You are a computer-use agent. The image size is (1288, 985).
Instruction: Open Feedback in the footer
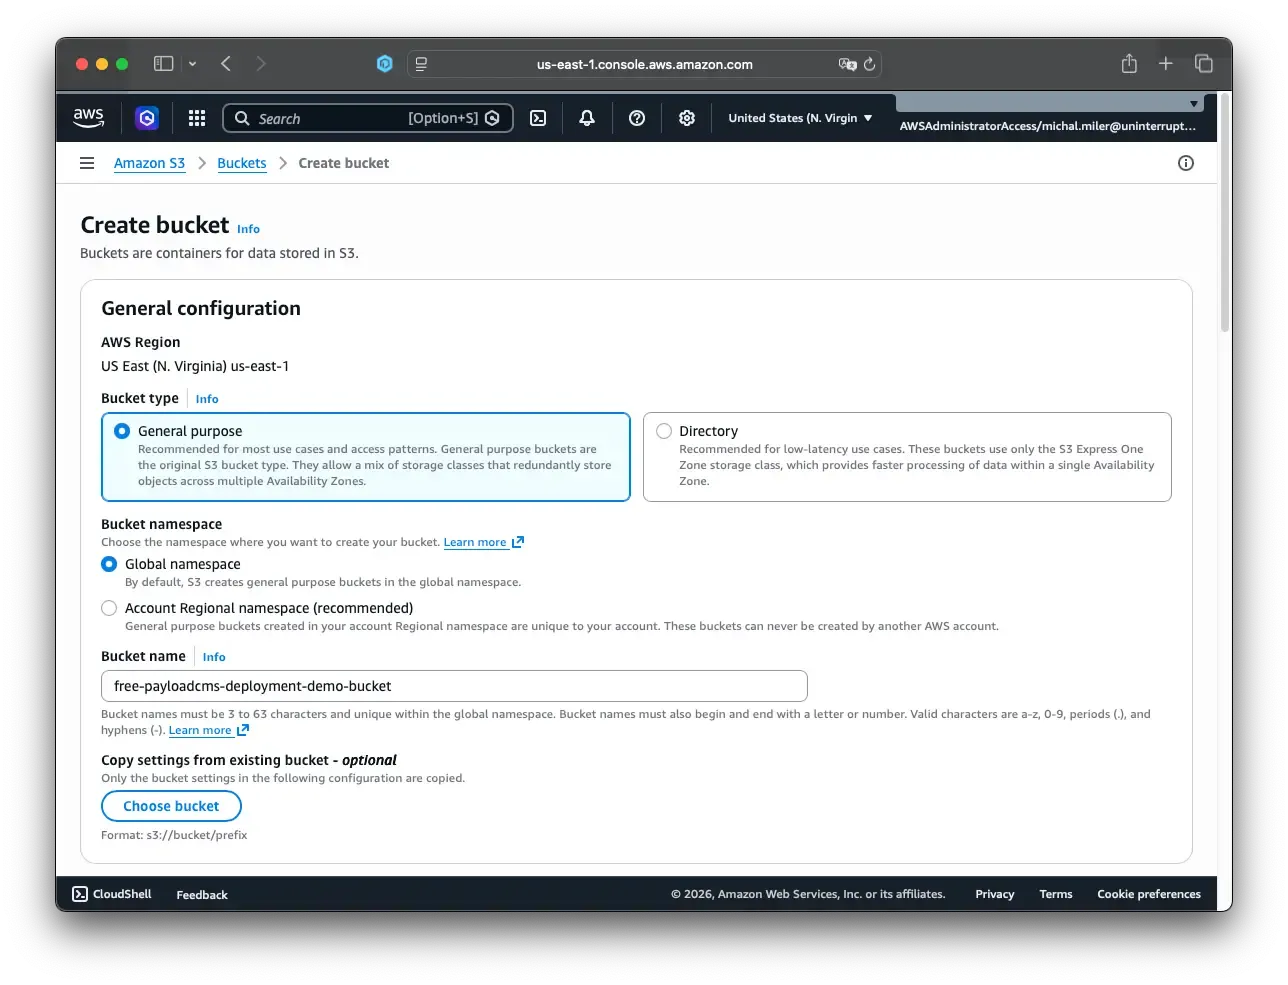(x=202, y=895)
